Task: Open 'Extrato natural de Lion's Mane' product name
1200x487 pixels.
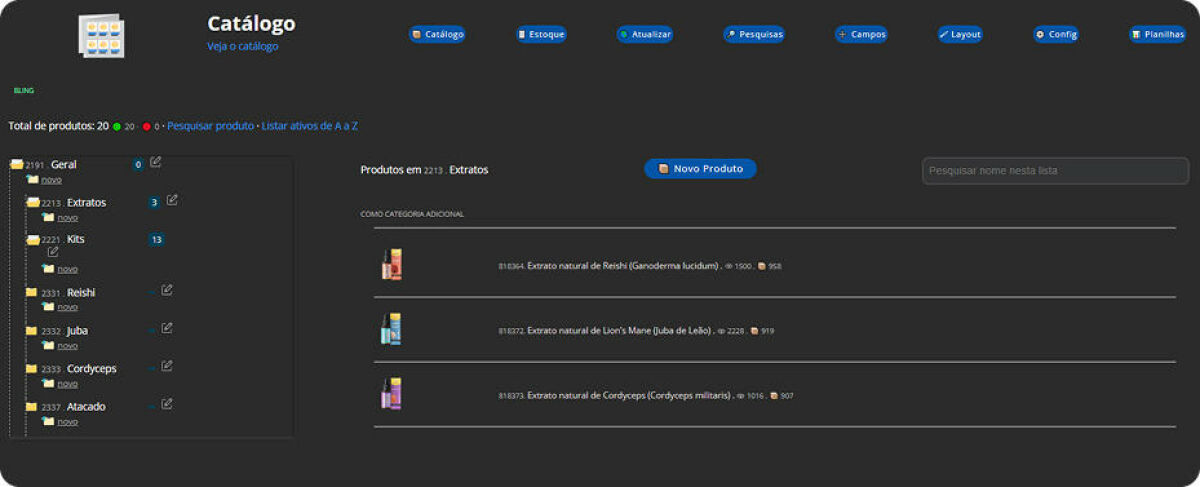Action: (x=619, y=331)
